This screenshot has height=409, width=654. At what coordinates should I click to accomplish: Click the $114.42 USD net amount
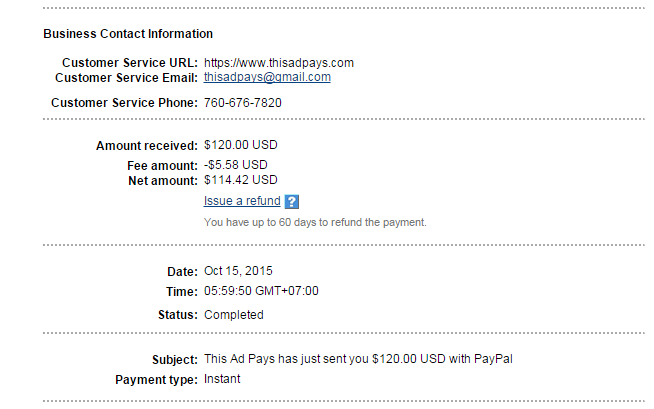[240, 180]
